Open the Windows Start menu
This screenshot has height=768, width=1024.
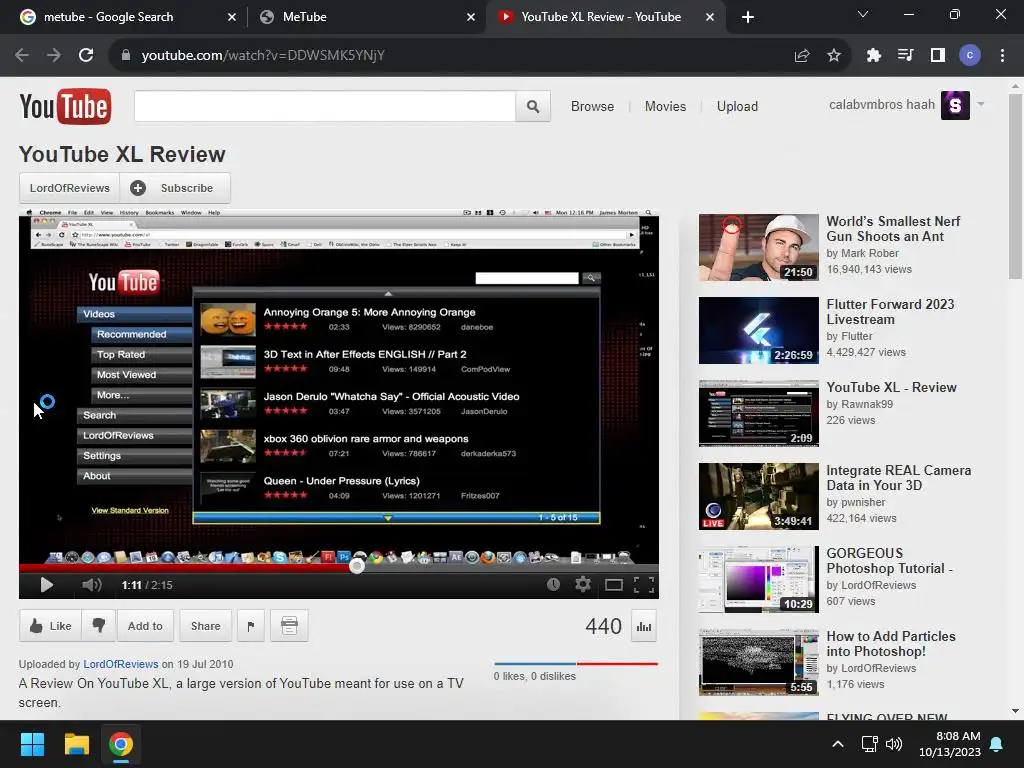click(32, 744)
